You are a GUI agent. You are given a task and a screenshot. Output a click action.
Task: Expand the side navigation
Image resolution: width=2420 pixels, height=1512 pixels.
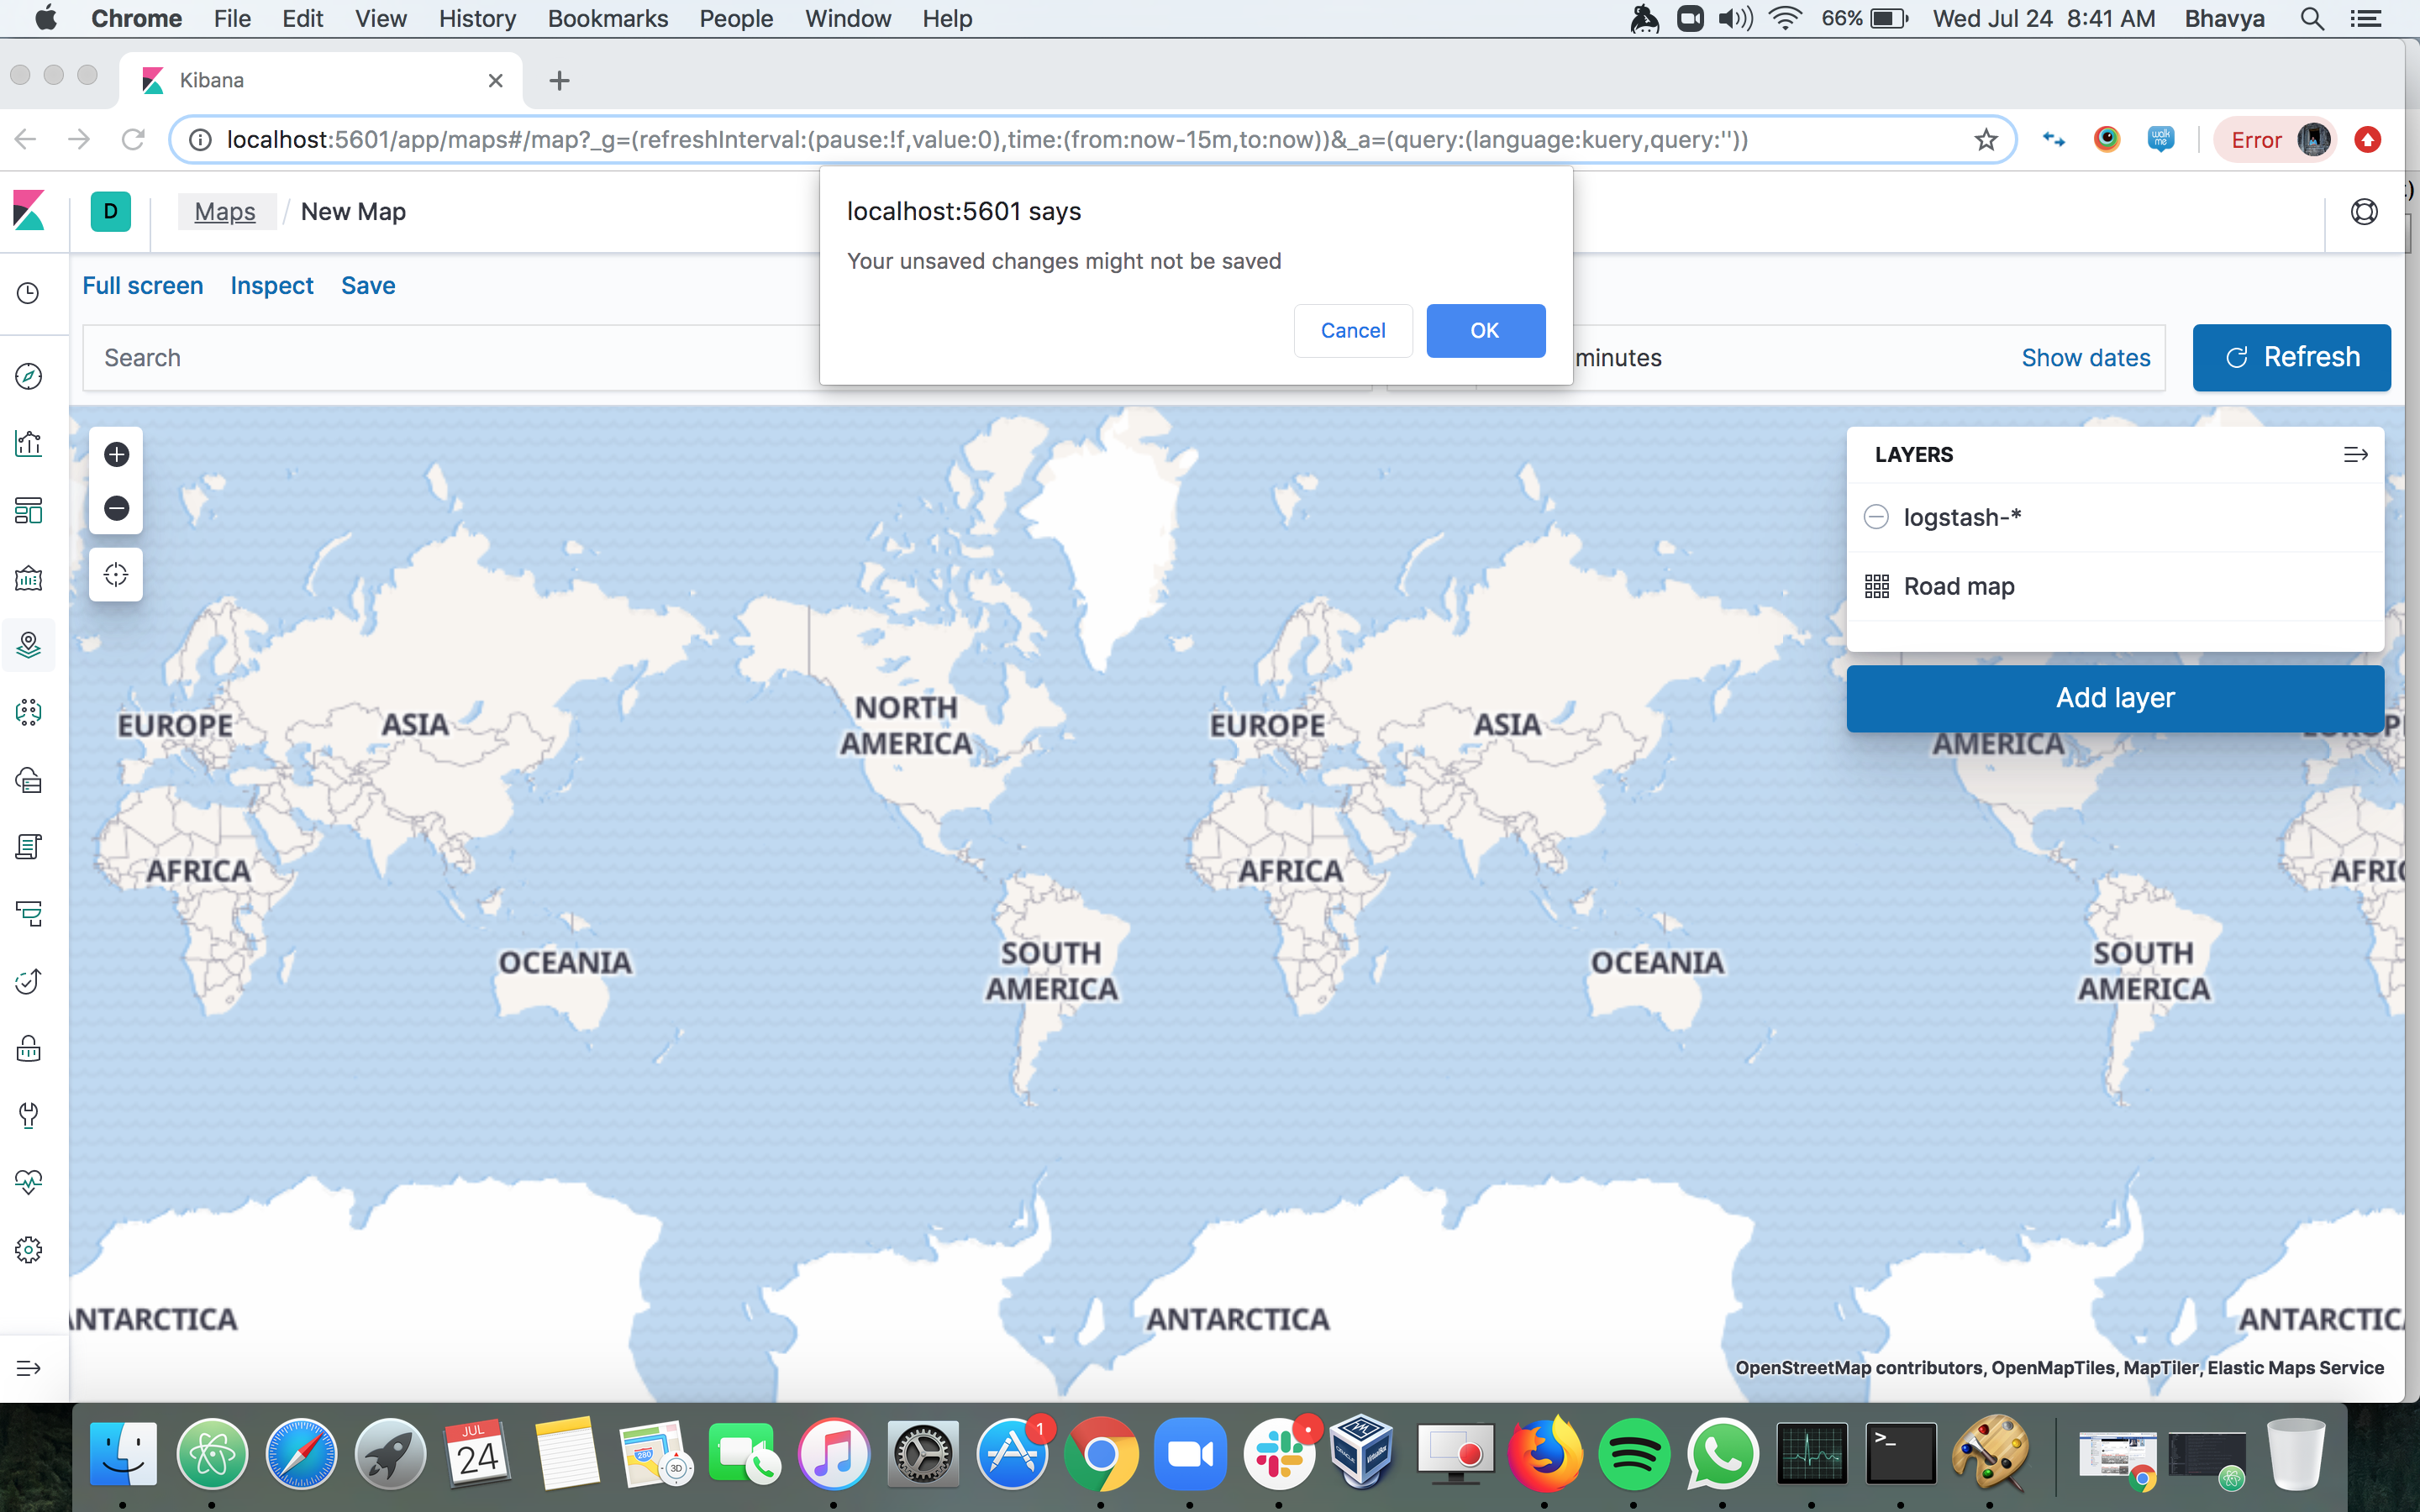[x=28, y=1368]
